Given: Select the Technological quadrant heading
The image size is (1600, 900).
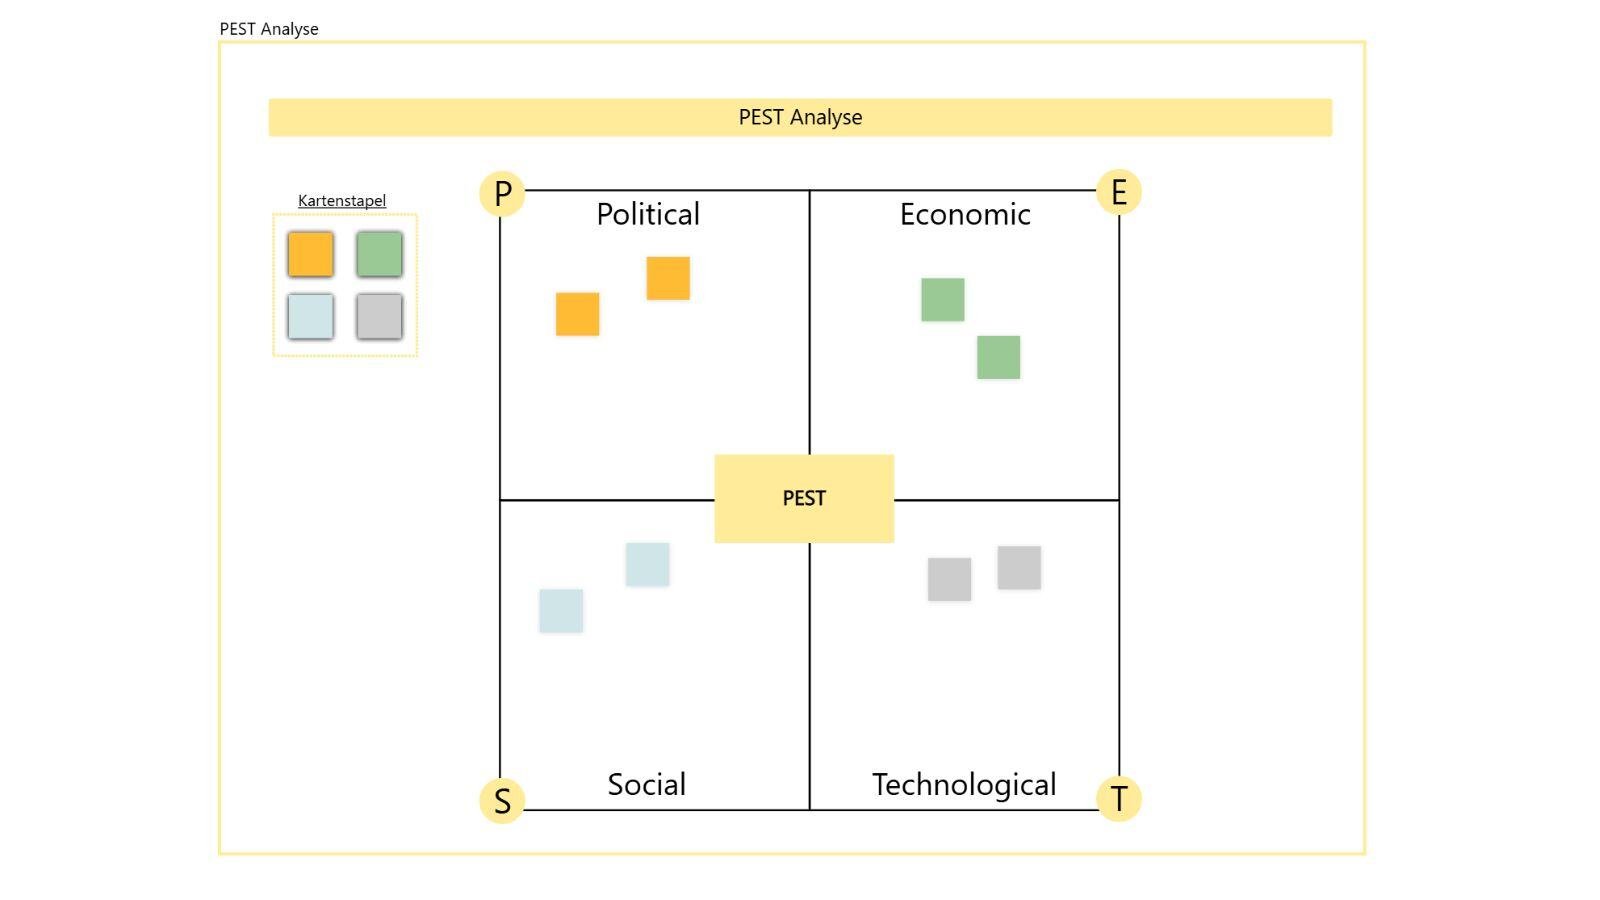Looking at the screenshot, I should [964, 784].
